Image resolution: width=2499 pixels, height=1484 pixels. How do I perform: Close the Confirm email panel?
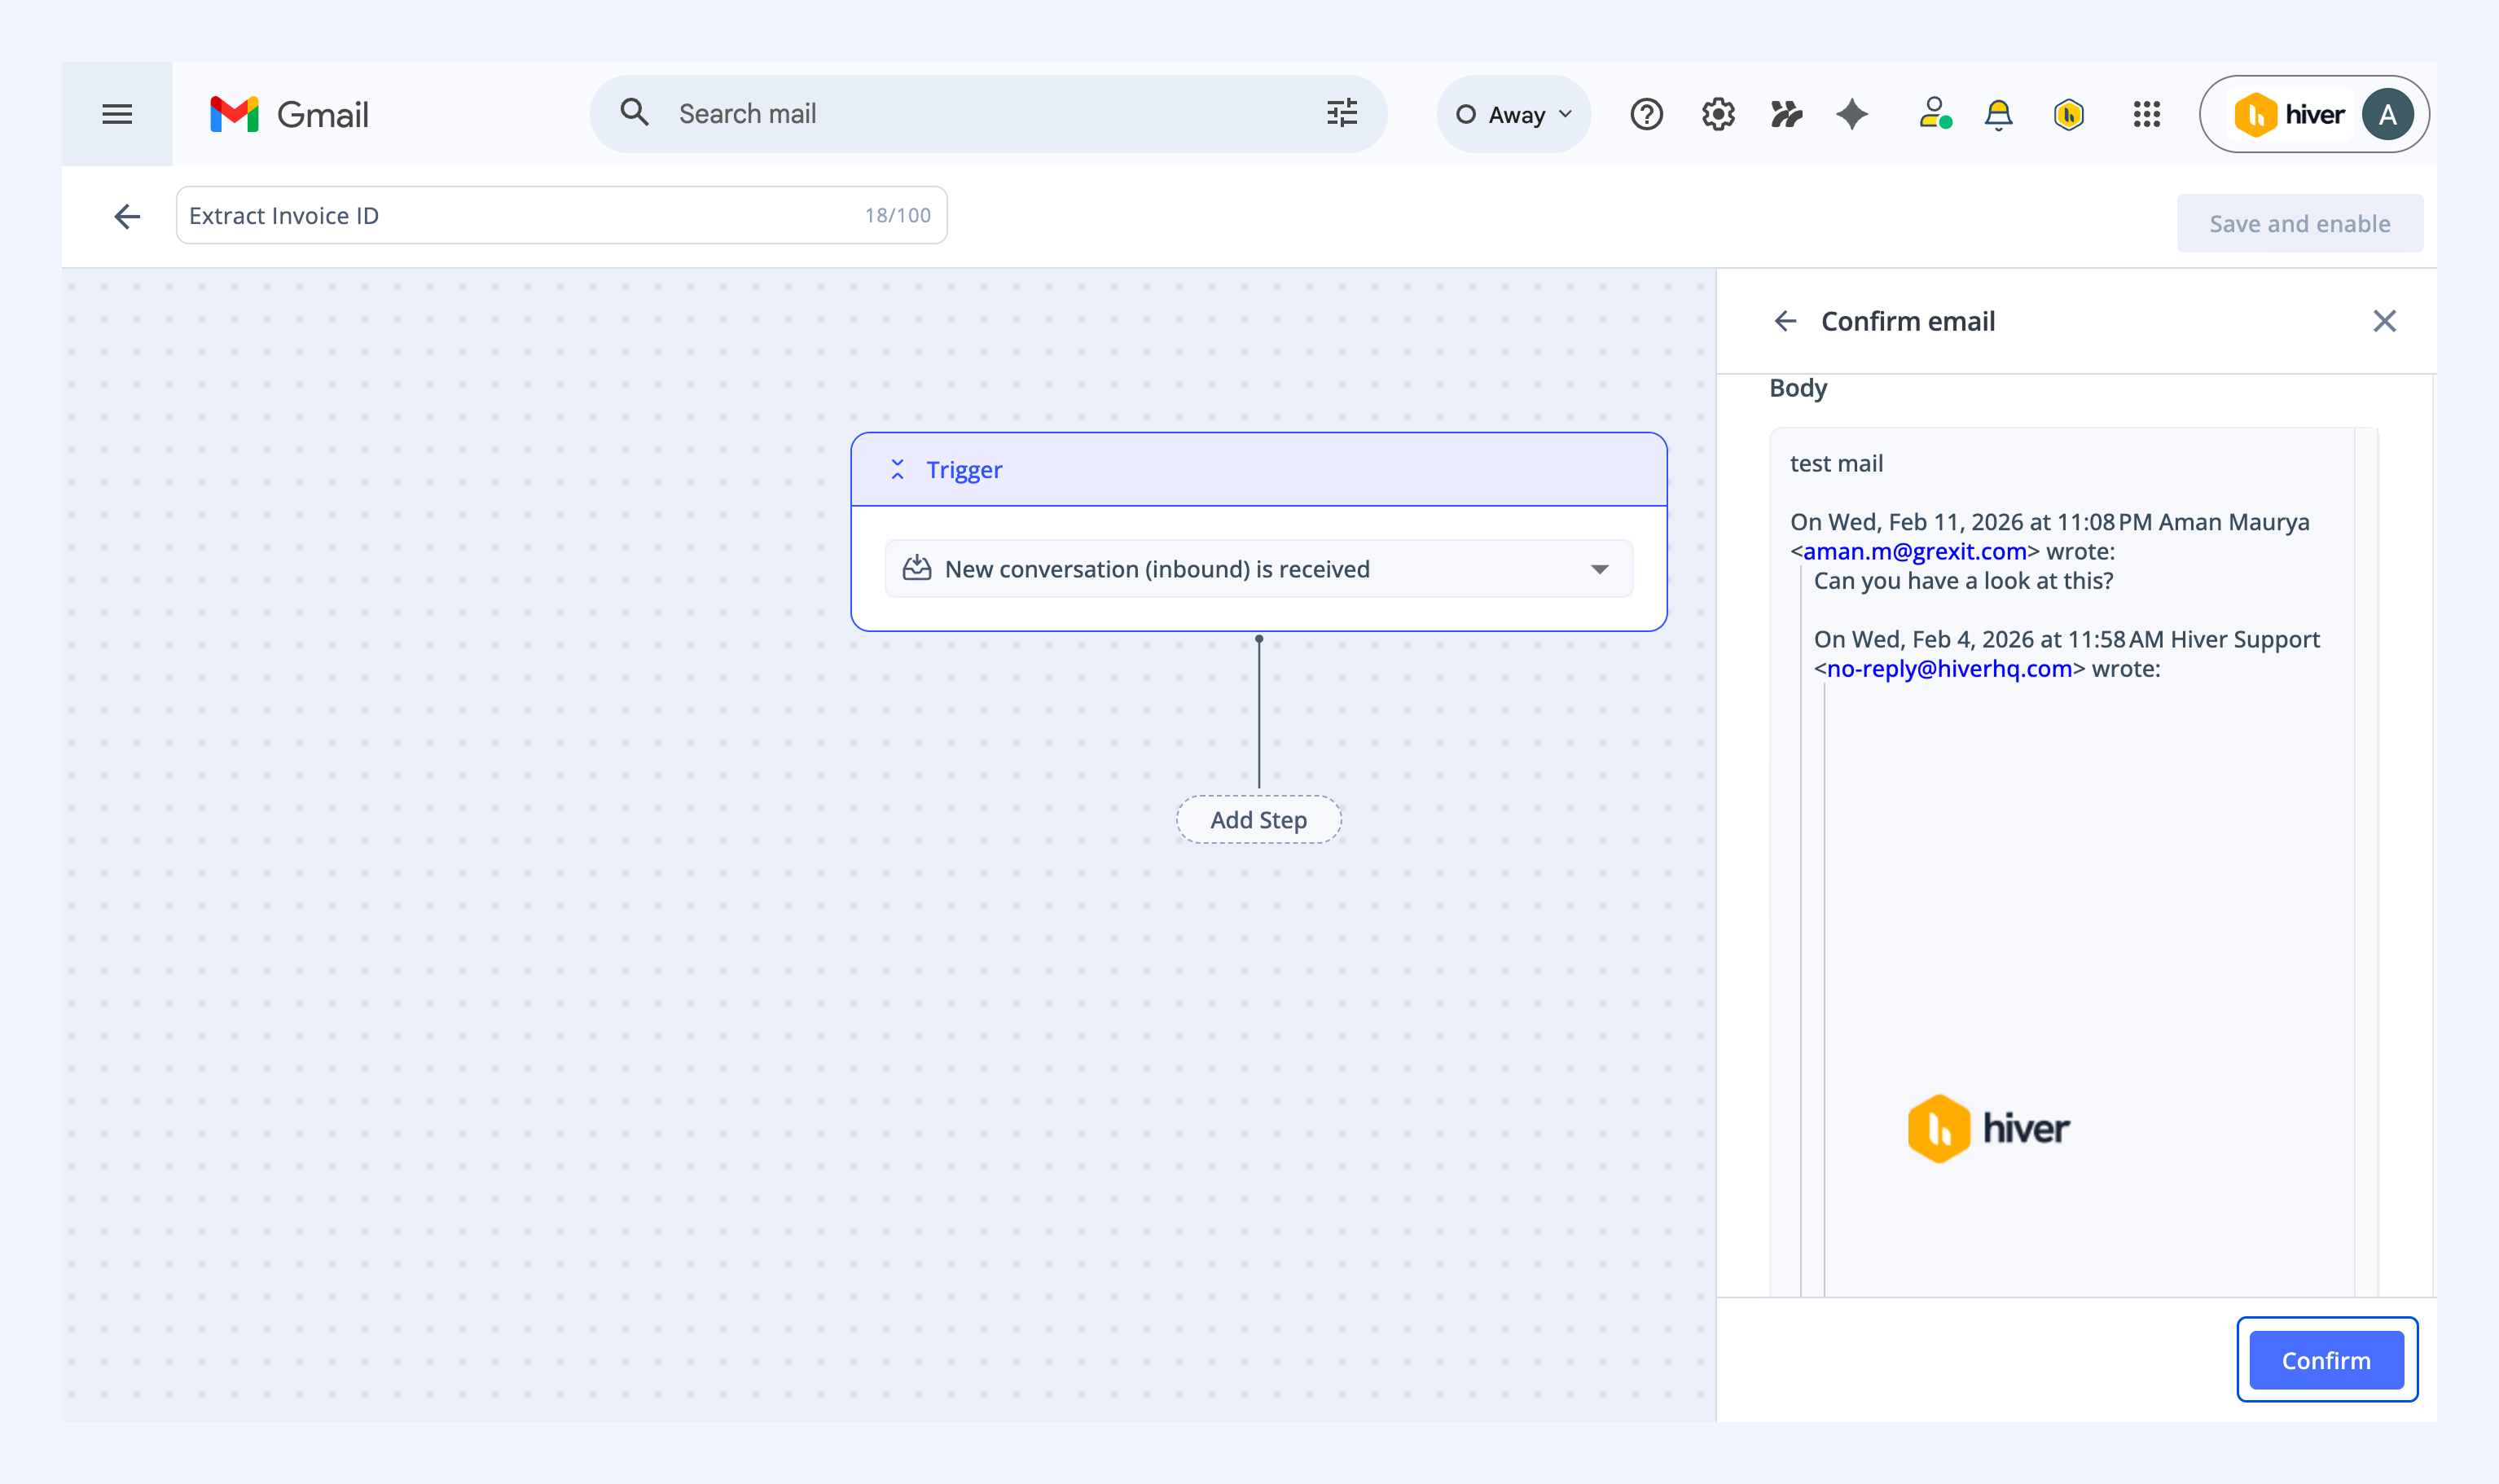click(2384, 321)
